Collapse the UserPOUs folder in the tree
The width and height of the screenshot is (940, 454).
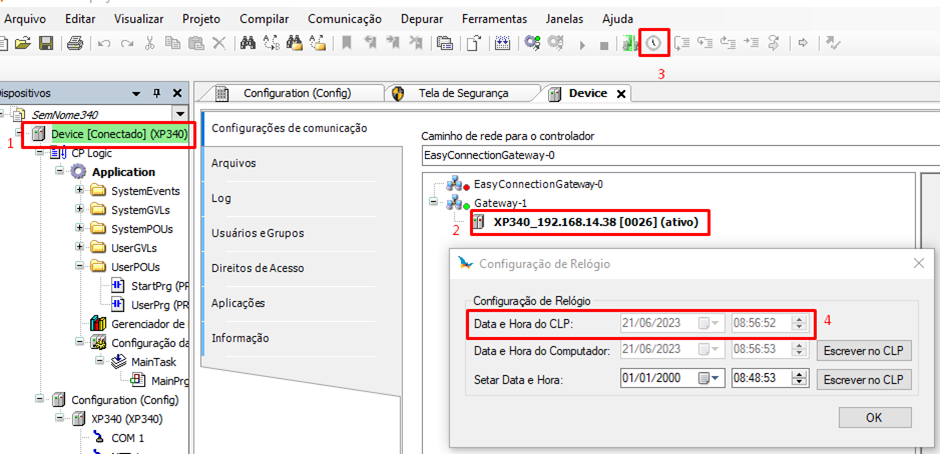[81, 267]
